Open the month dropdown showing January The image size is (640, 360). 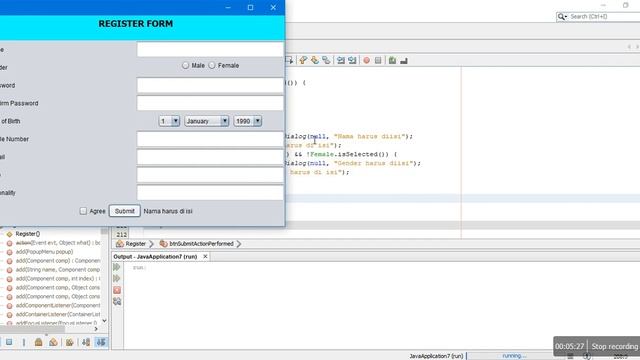pyautogui.click(x=207, y=121)
